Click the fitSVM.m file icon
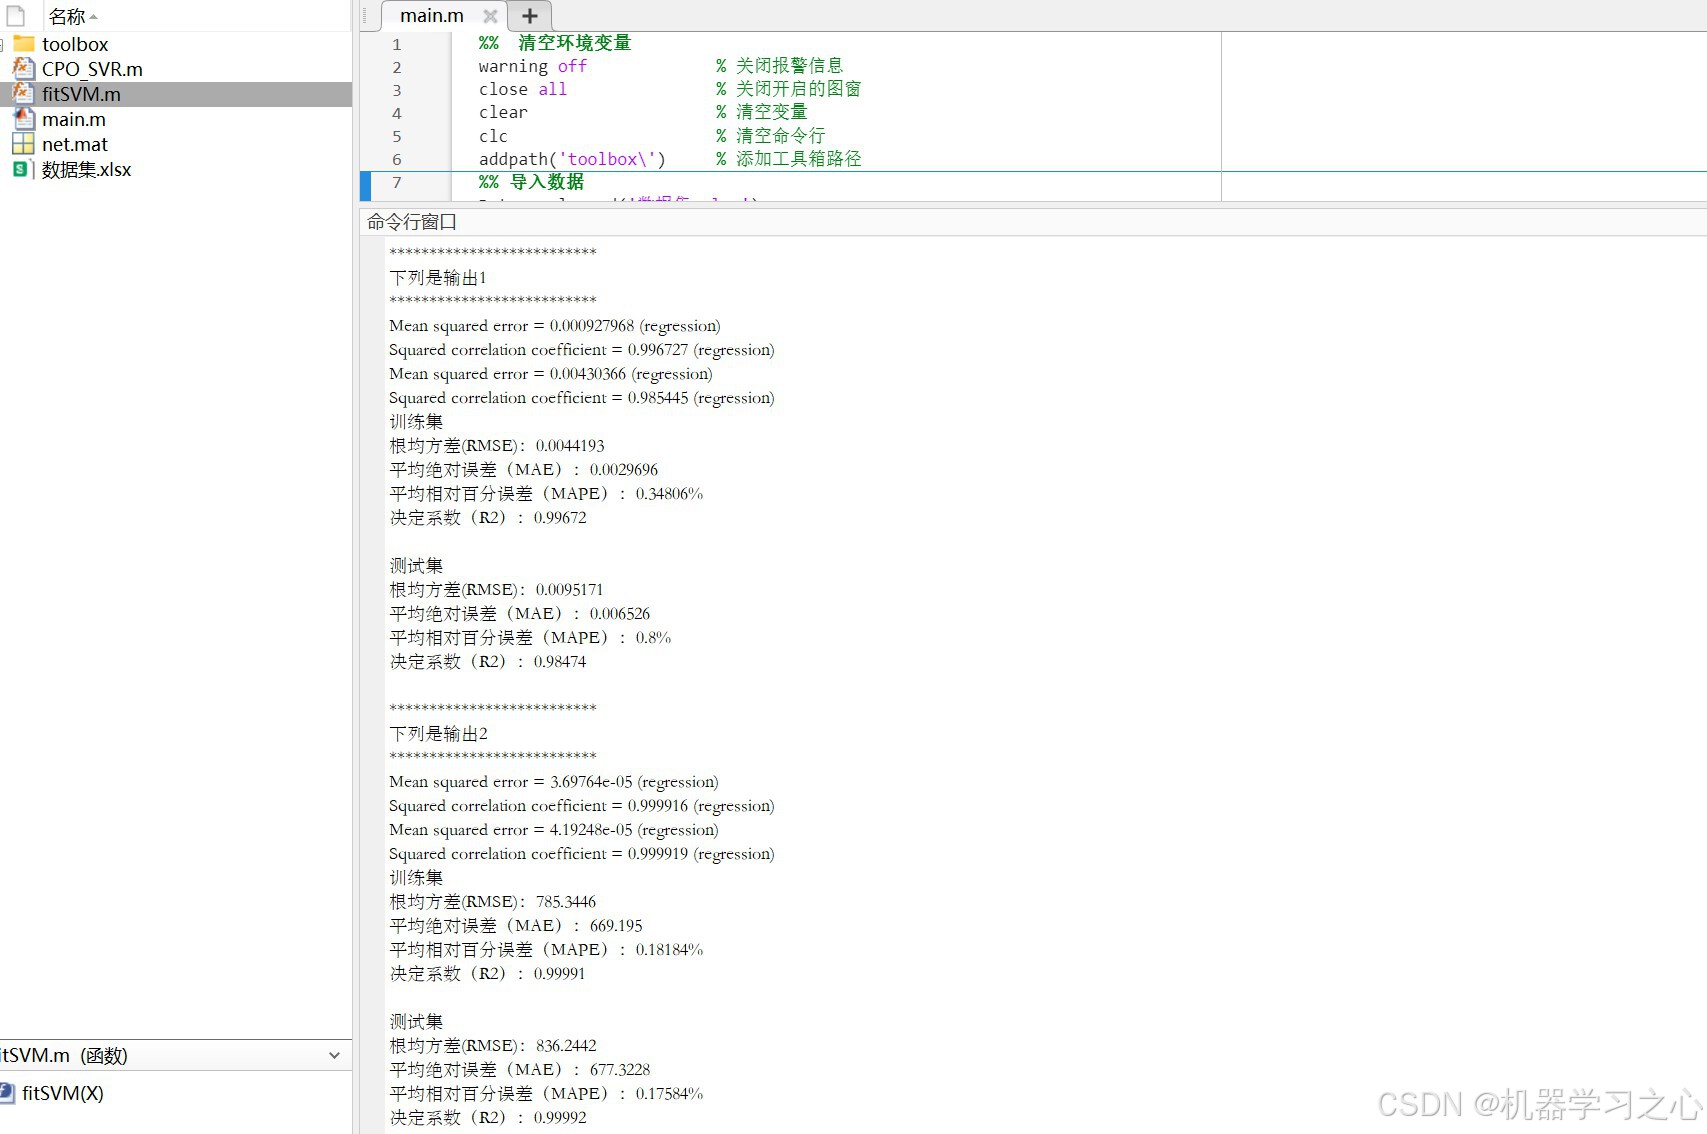Image resolution: width=1707 pixels, height=1134 pixels. pyautogui.click(x=24, y=94)
